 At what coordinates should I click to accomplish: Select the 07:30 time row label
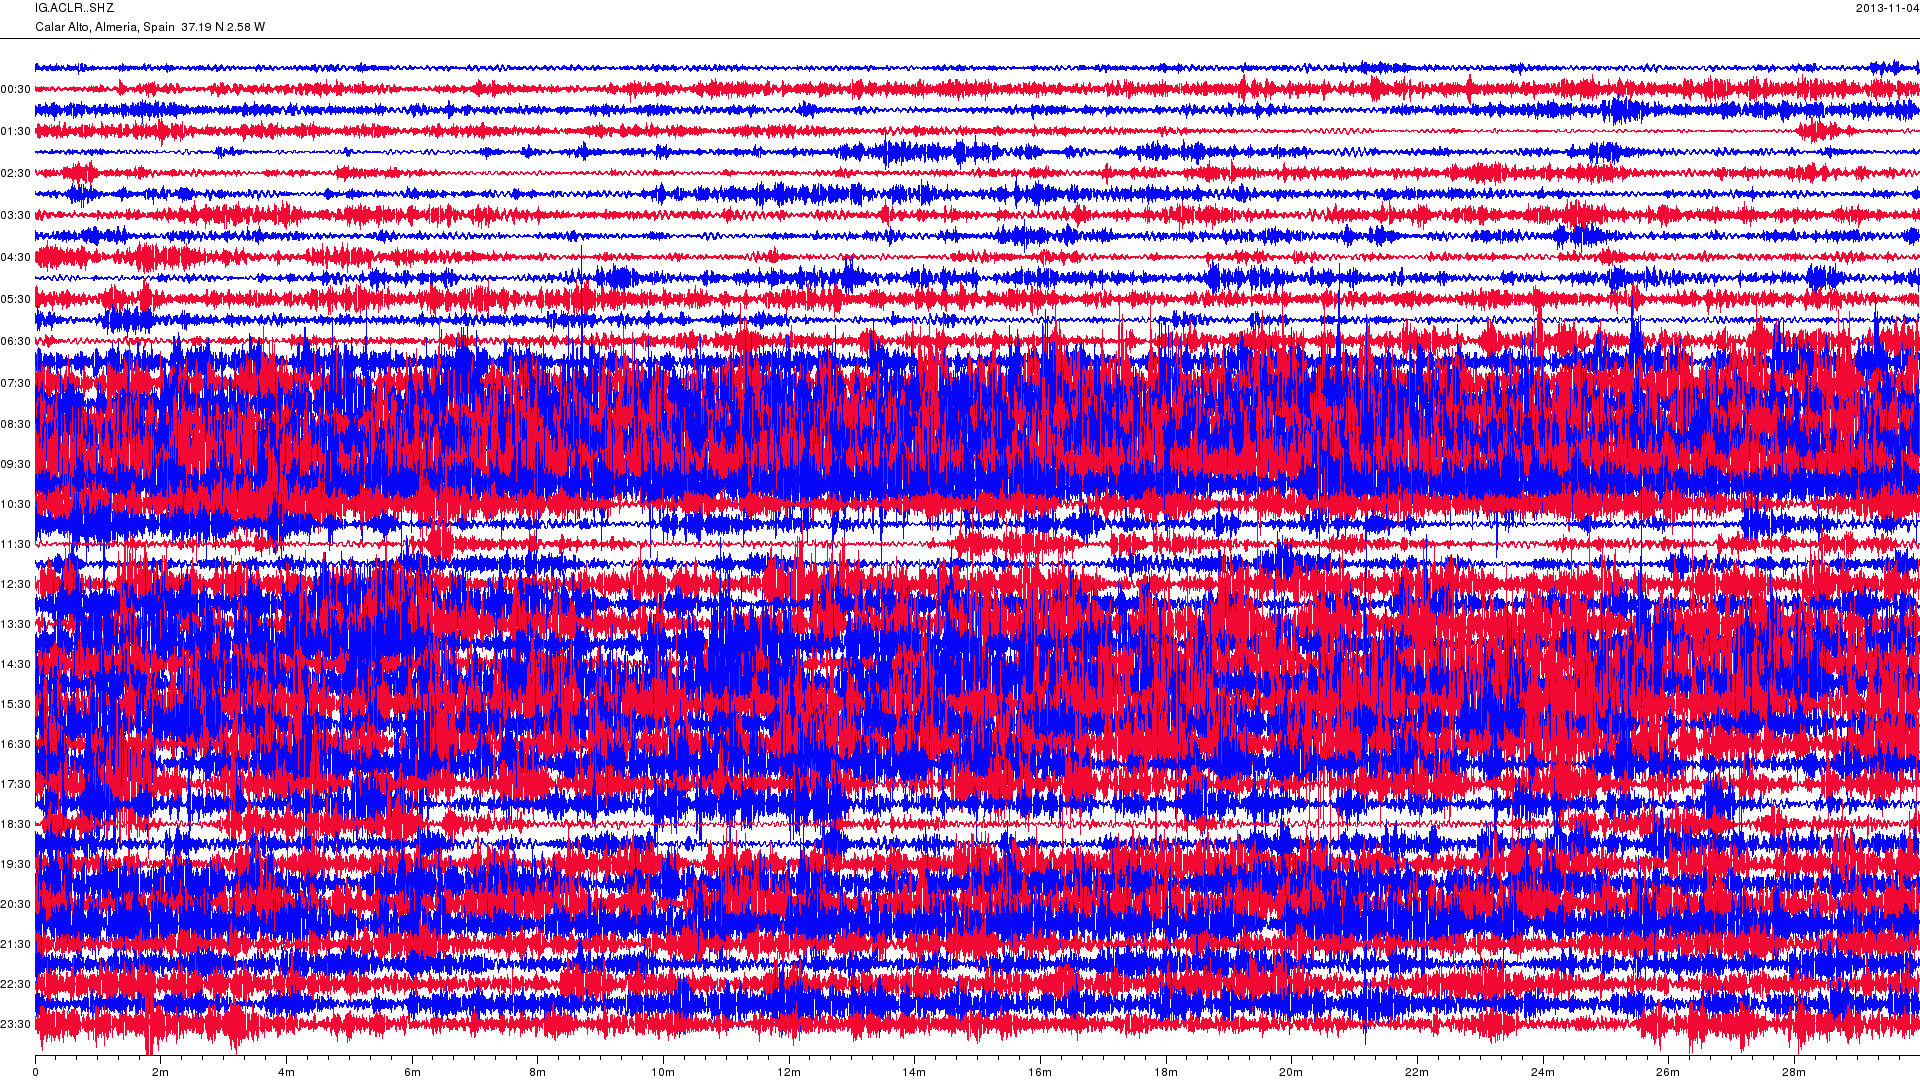click(x=16, y=384)
